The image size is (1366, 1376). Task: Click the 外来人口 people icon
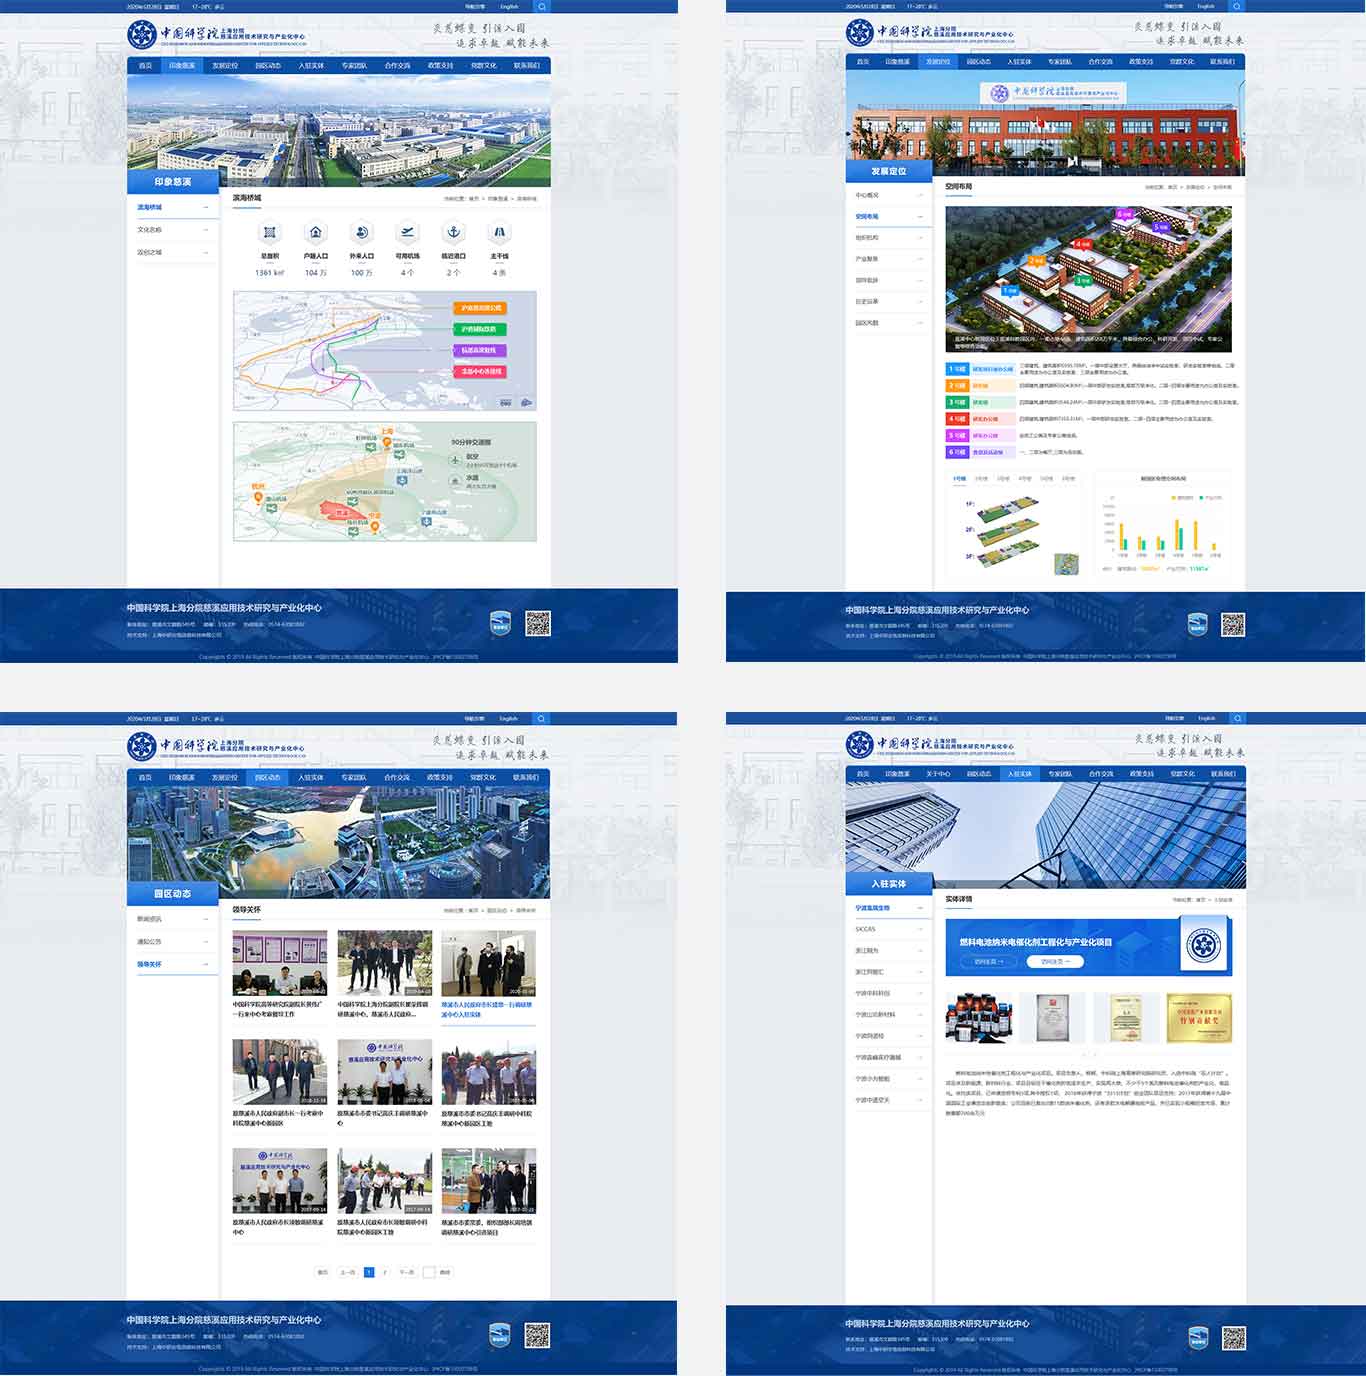pos(362,232)
